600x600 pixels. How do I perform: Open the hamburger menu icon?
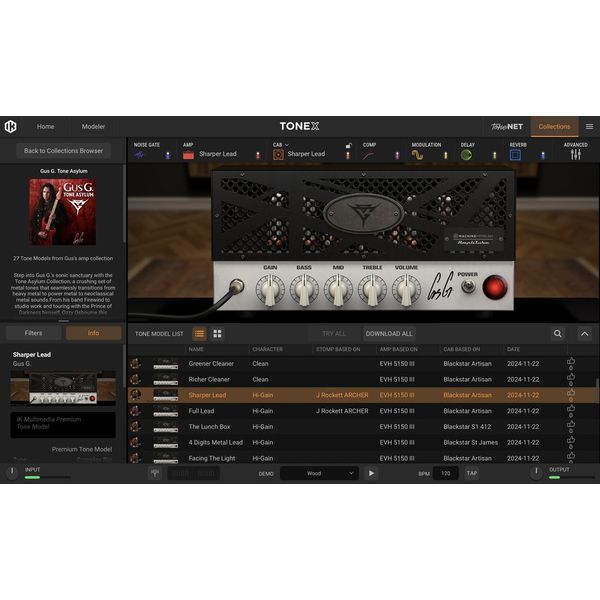pyautogui.click(x=589, y=127)
